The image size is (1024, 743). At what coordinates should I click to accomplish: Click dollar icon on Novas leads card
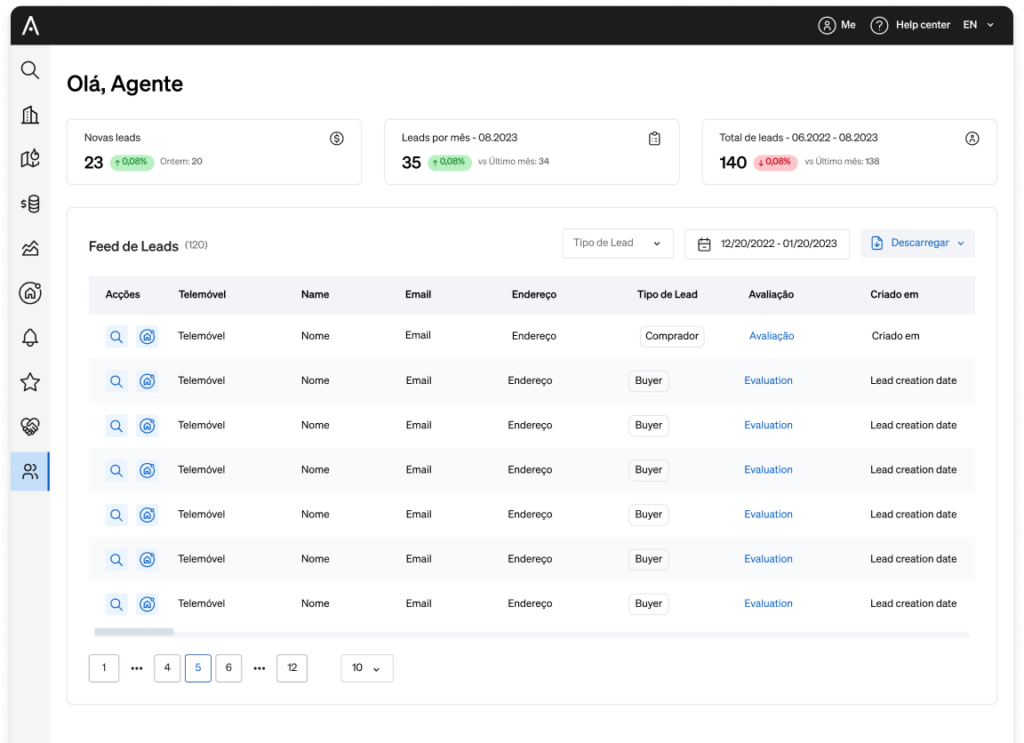336,138
